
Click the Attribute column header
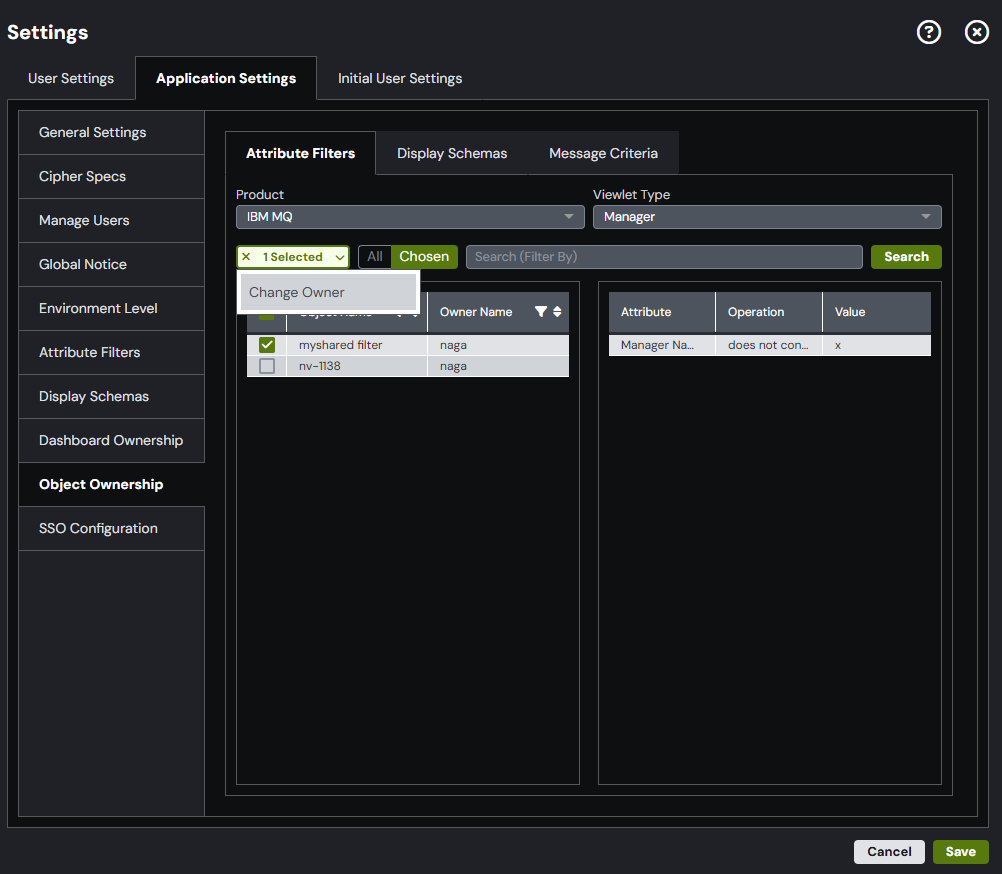[x=661, y=312]
